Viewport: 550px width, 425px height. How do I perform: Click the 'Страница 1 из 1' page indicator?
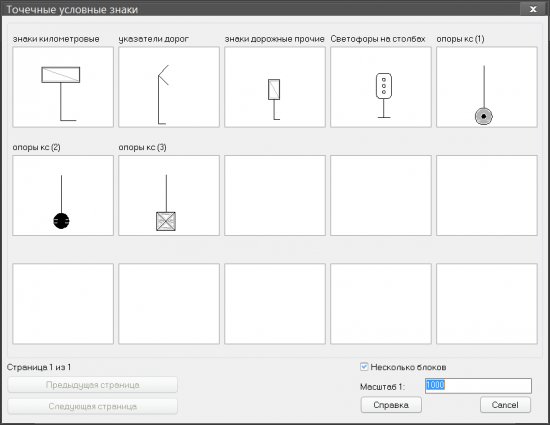39,367
